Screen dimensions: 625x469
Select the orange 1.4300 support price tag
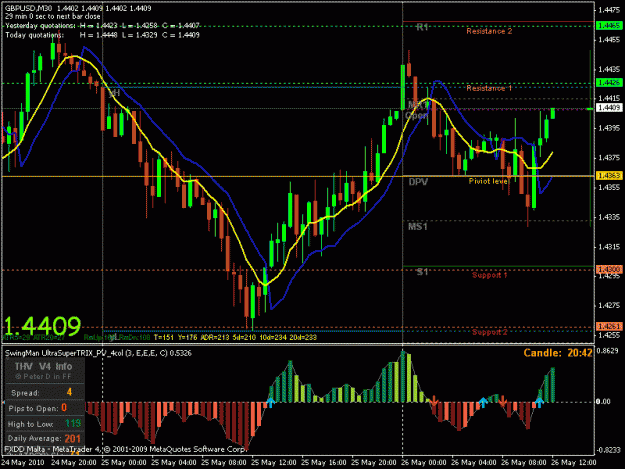coord(609,270)
